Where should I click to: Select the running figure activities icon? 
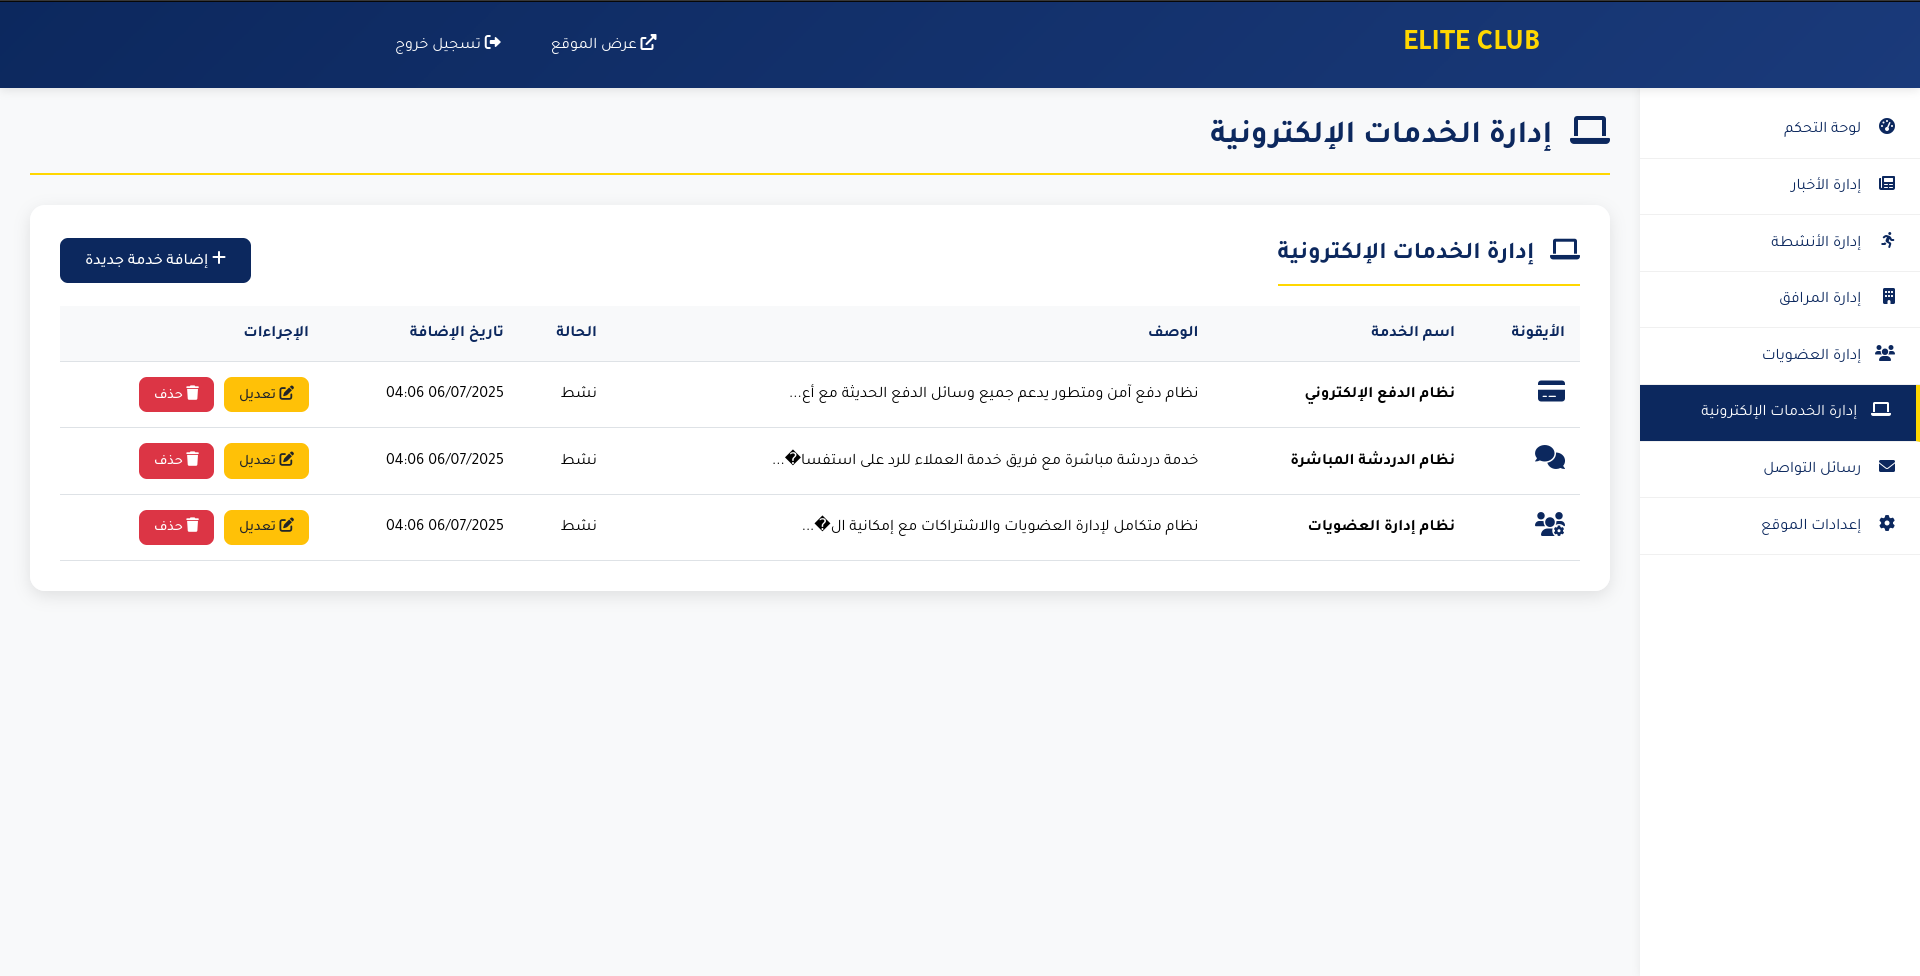pyautogui.click(x=1887, y=240)
